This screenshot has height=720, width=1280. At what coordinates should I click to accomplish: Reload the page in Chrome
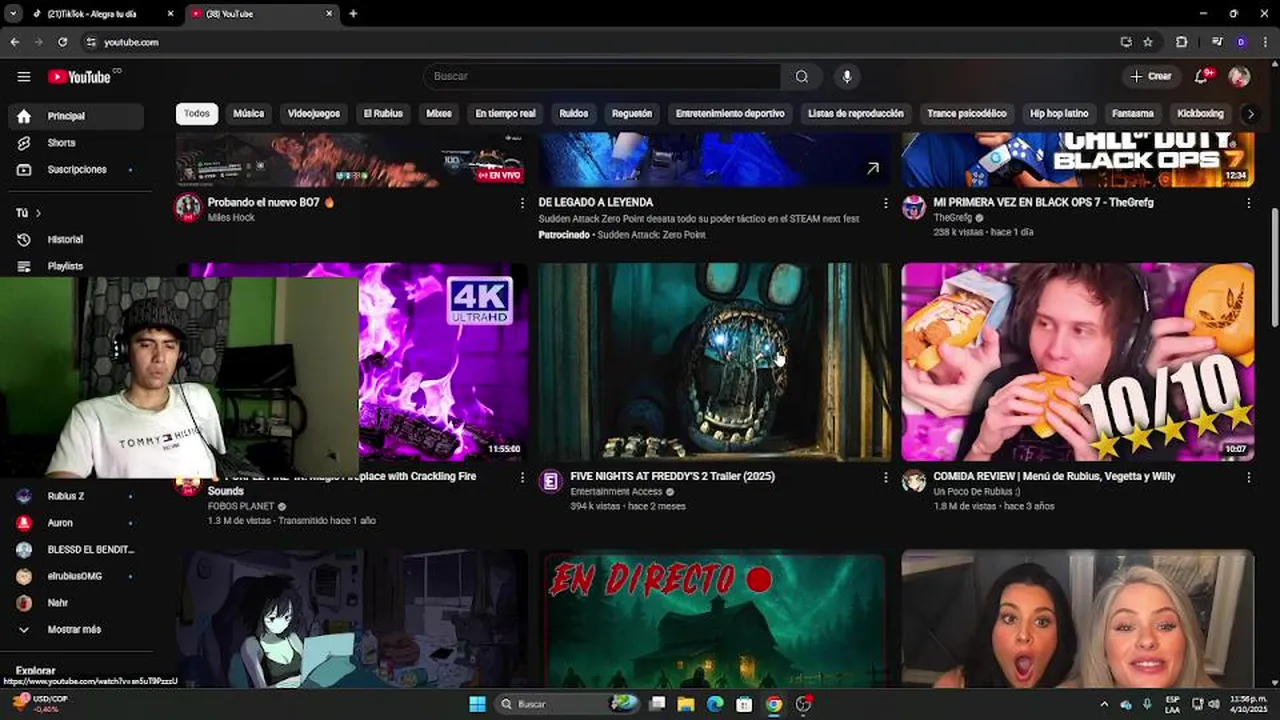coord(62,42)
